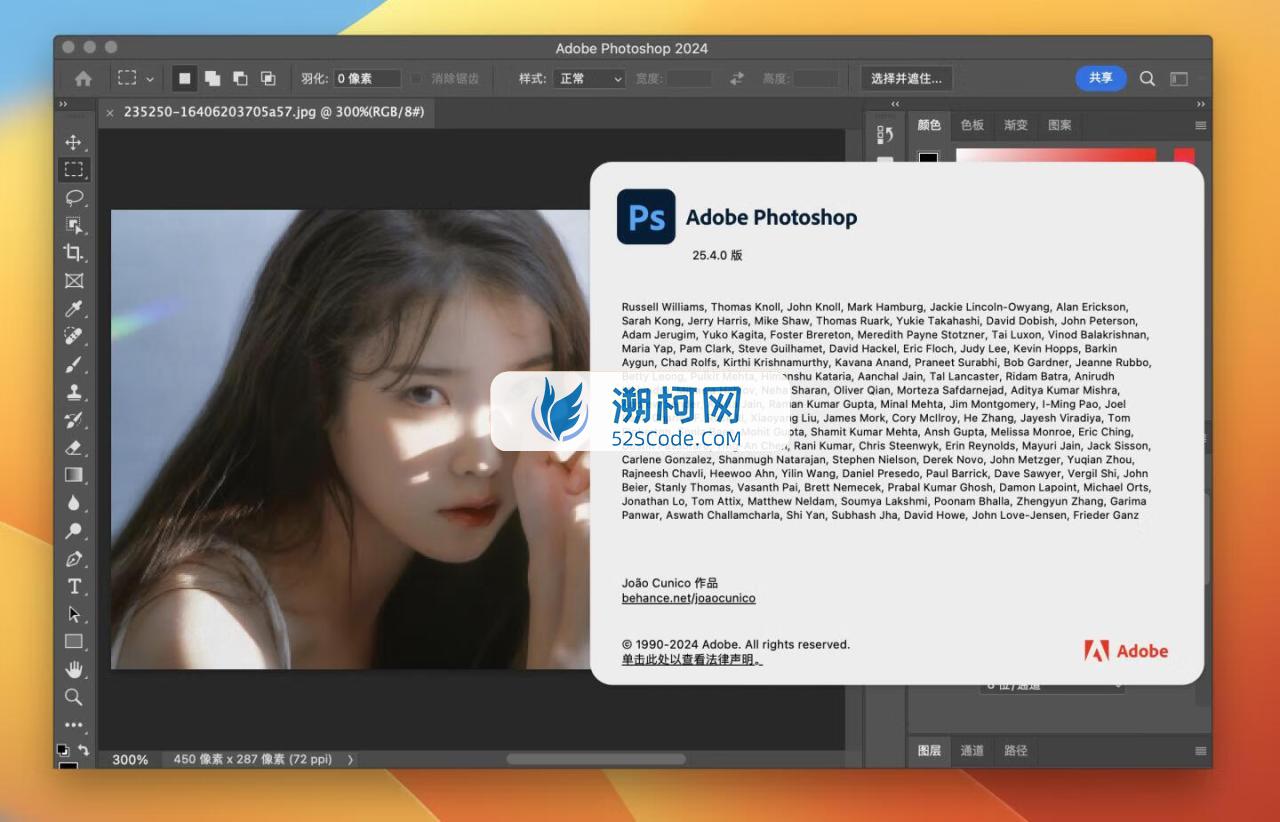The image size is (1280, 822).
Task: Select the Clone Stamp tool
Action: tap(74, 392)
